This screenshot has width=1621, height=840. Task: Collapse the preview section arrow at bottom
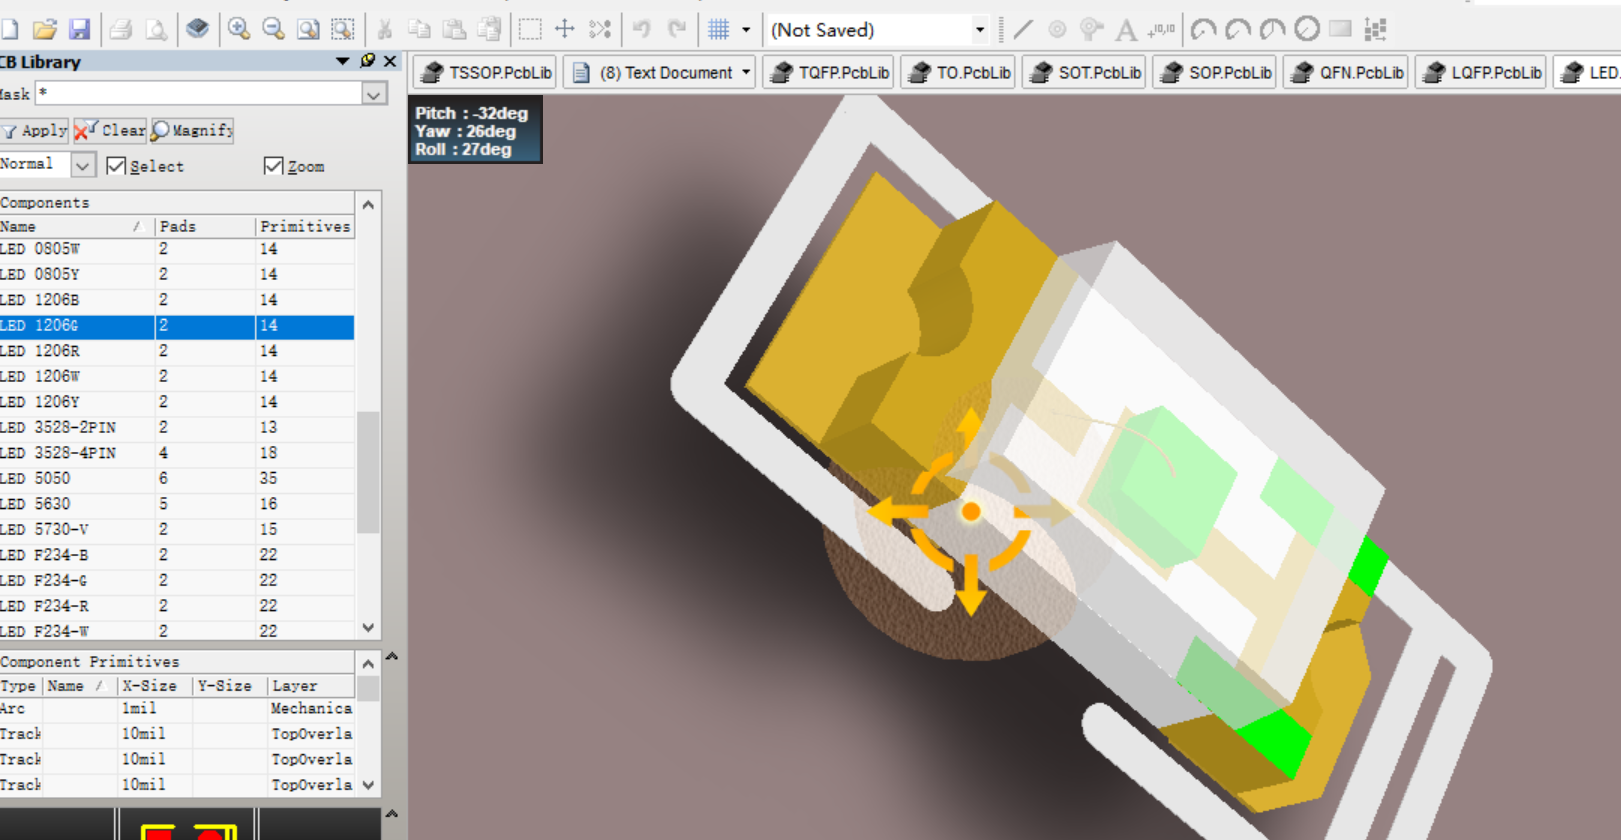pyautogui.click(x=392, y=813)
